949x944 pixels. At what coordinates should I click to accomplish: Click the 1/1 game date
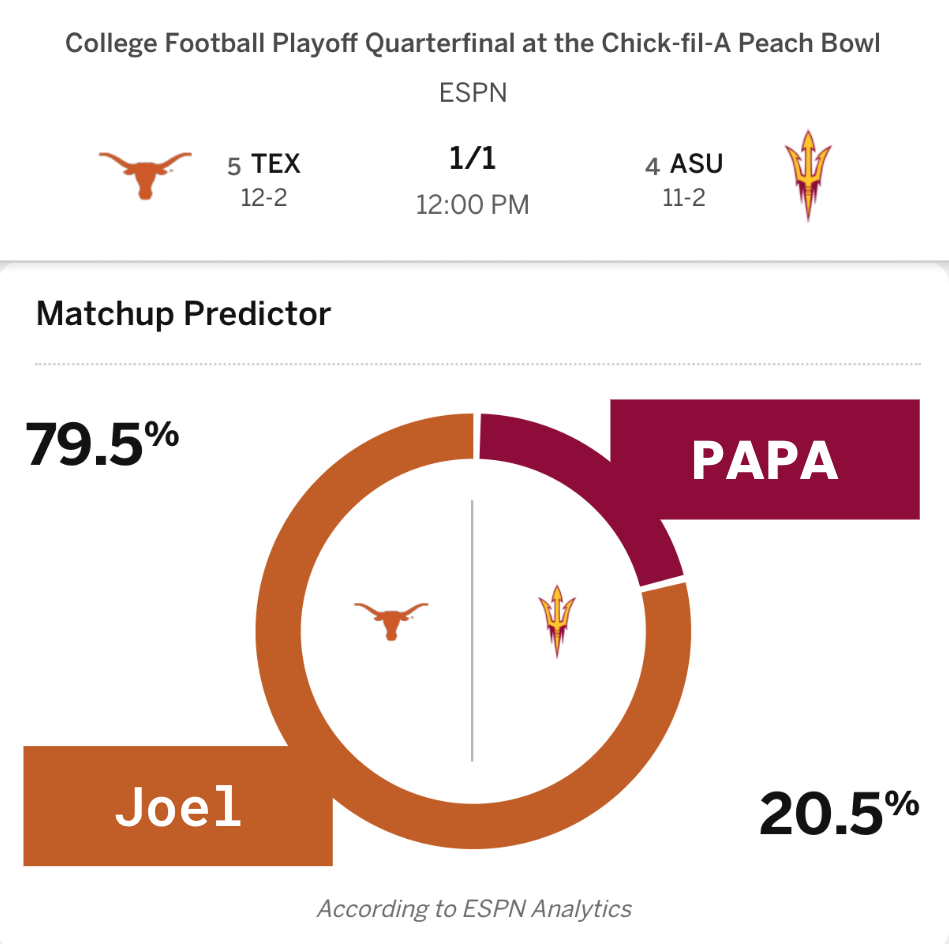point(473,159)
